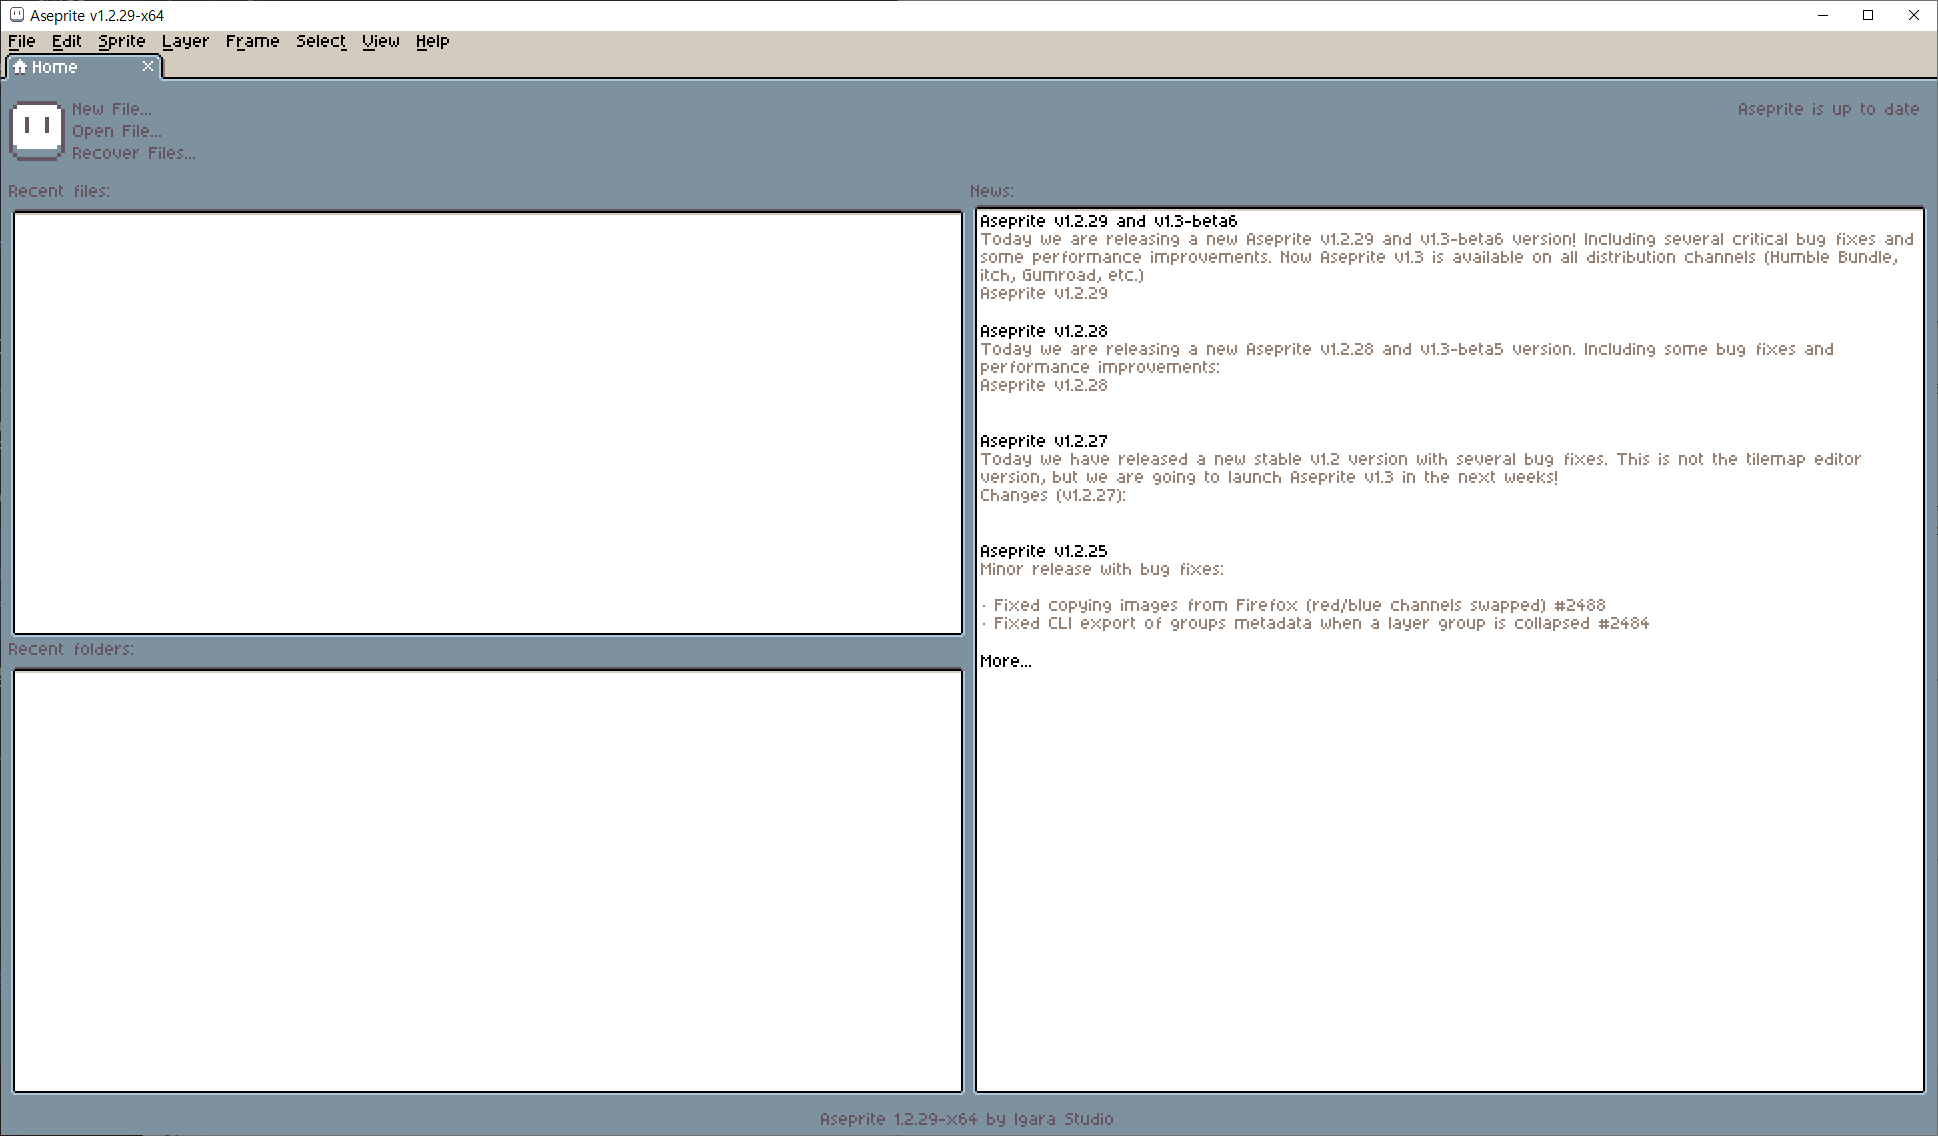
Task: Open the Help menu
Action: 432,41
